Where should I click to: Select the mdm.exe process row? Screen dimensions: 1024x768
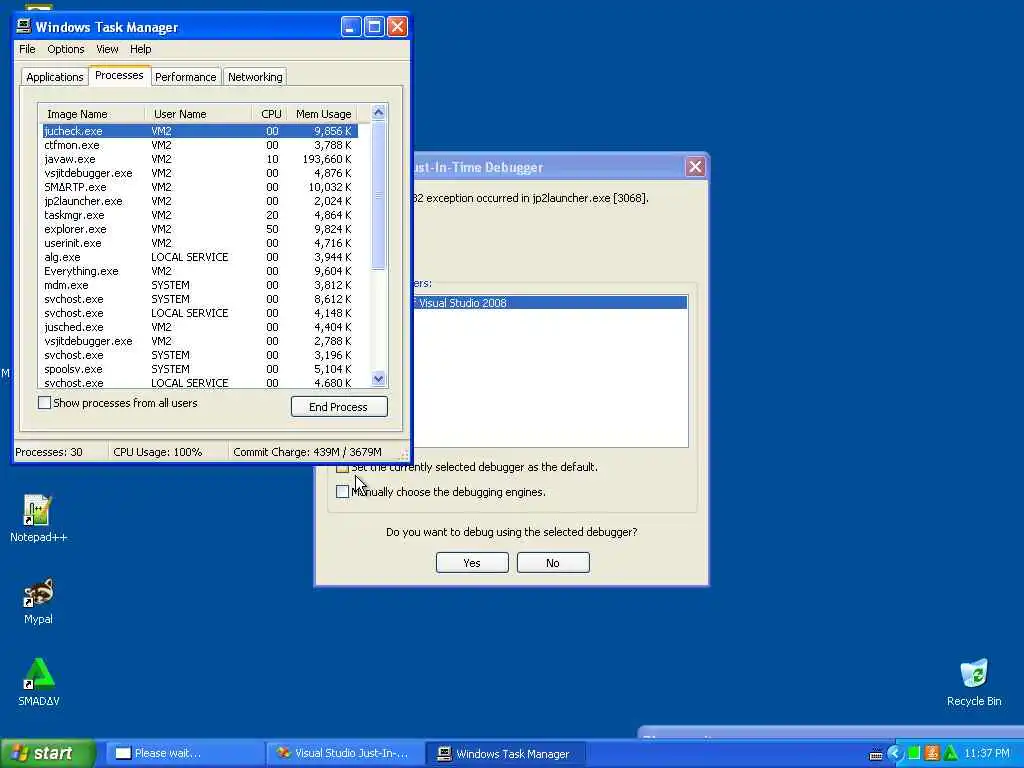(x=199, y=285)
